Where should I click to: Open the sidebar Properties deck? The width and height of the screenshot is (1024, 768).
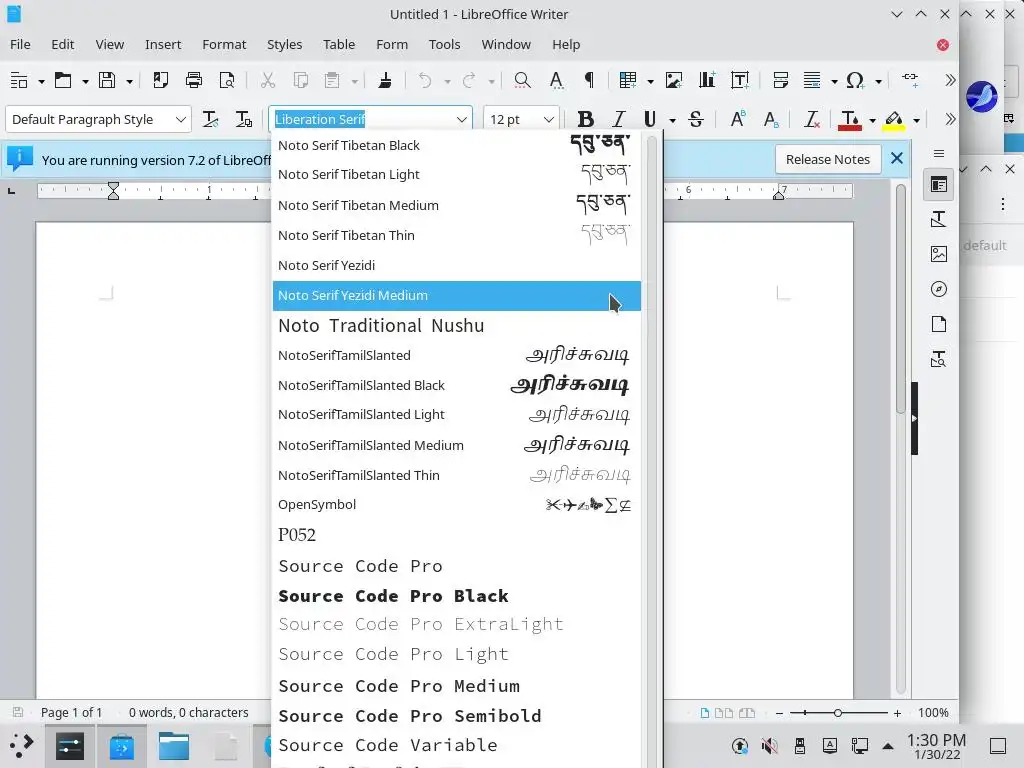pyautogui.click(x=939, y=185)
